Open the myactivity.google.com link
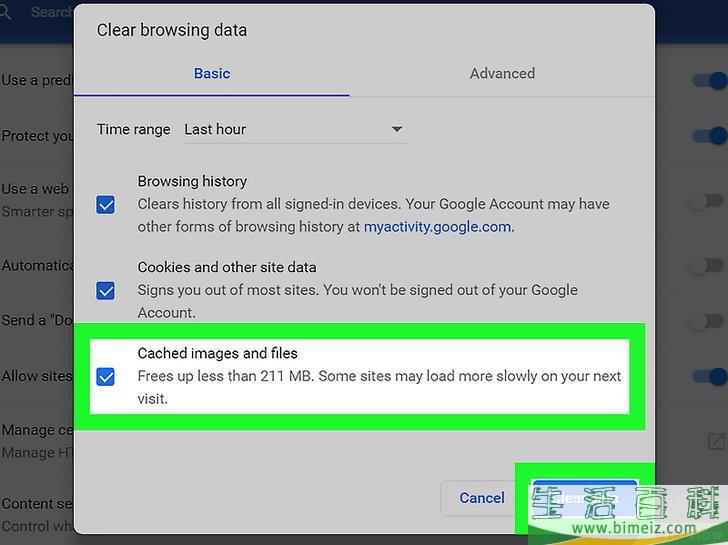 [x=437, y=227]
